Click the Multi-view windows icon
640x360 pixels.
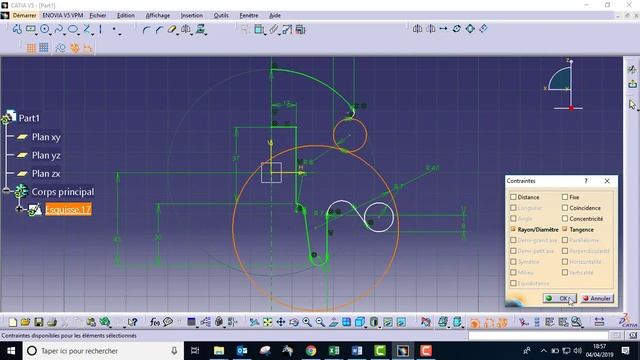[x=347, y=322]
